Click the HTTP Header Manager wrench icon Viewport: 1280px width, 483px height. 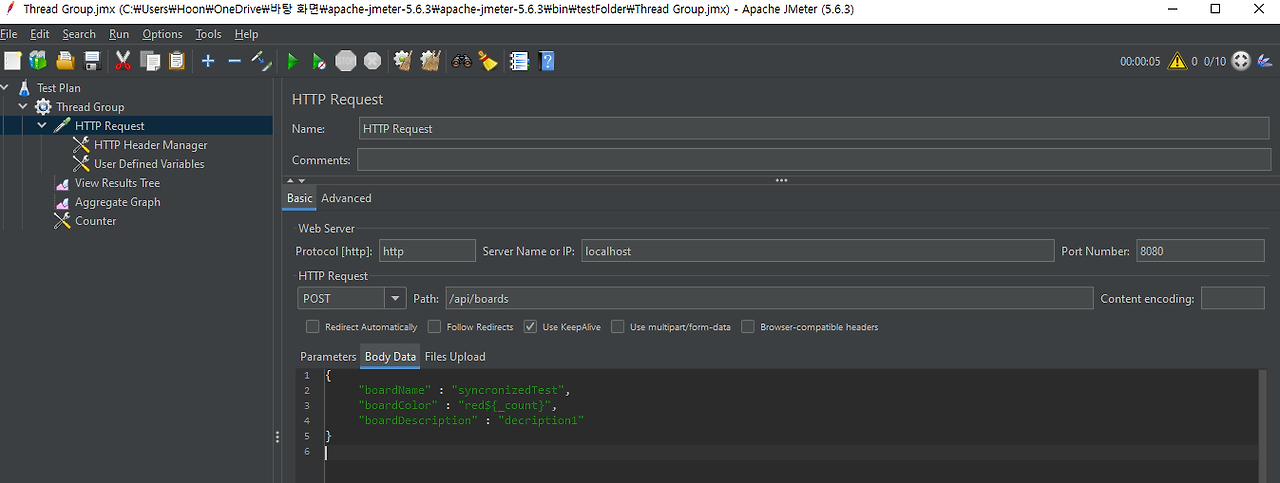pyautogui.click(x=81, y=145)
